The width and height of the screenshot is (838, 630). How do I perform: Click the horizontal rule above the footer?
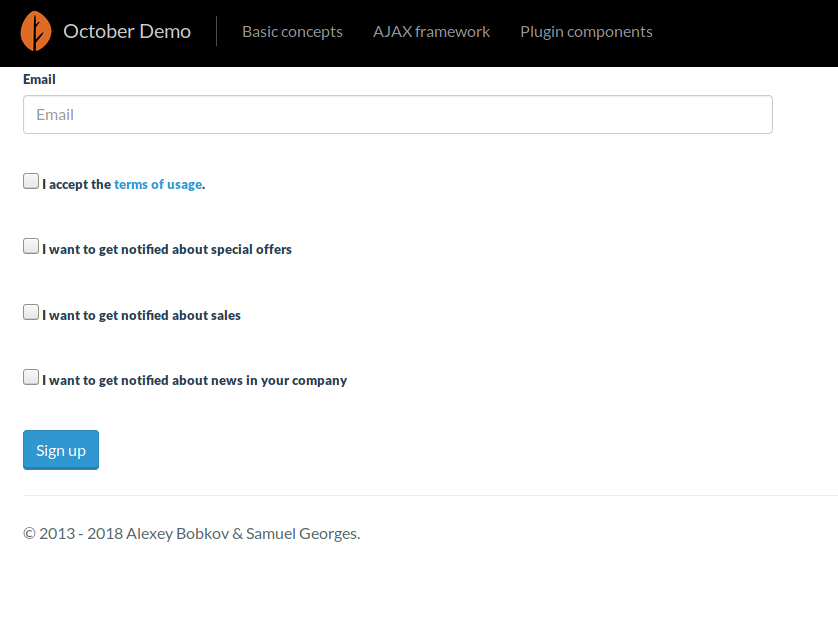click(430, 495)
